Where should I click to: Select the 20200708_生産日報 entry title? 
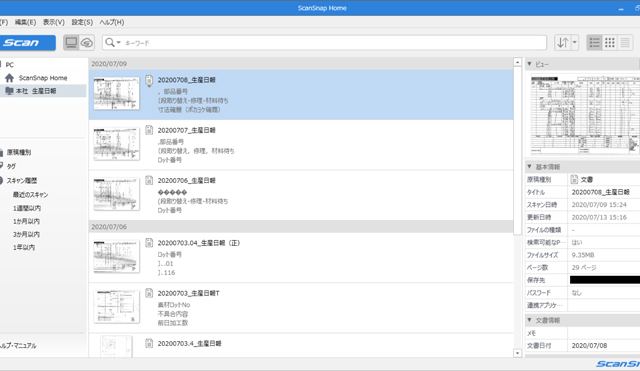pos(187,80)
